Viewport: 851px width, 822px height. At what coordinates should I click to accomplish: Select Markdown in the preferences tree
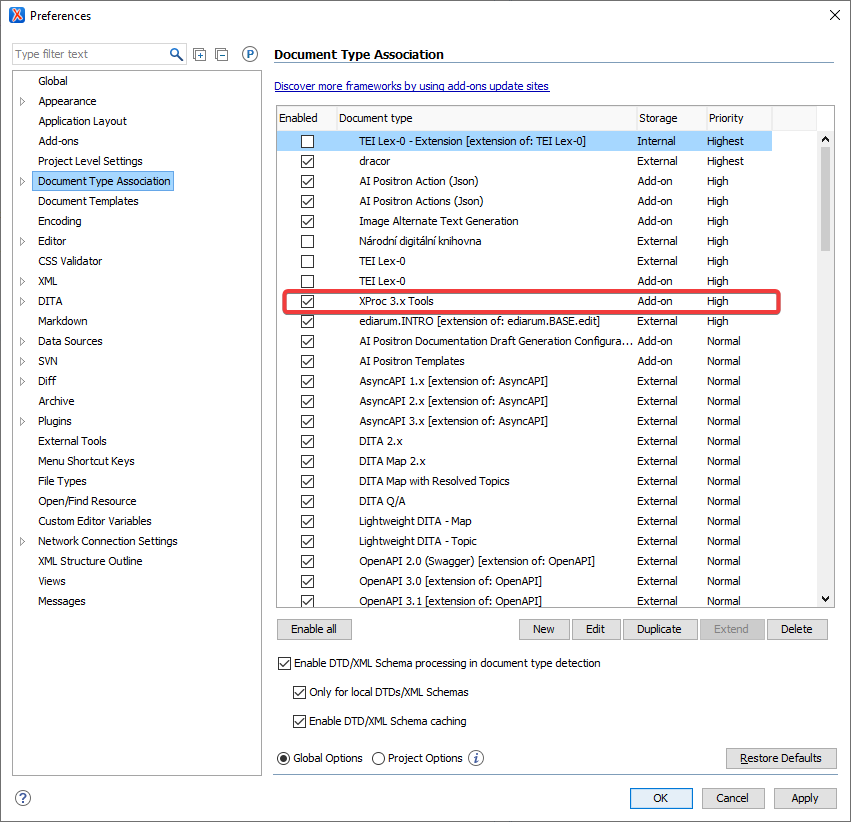pyautogui.click(x=62, y=321)
